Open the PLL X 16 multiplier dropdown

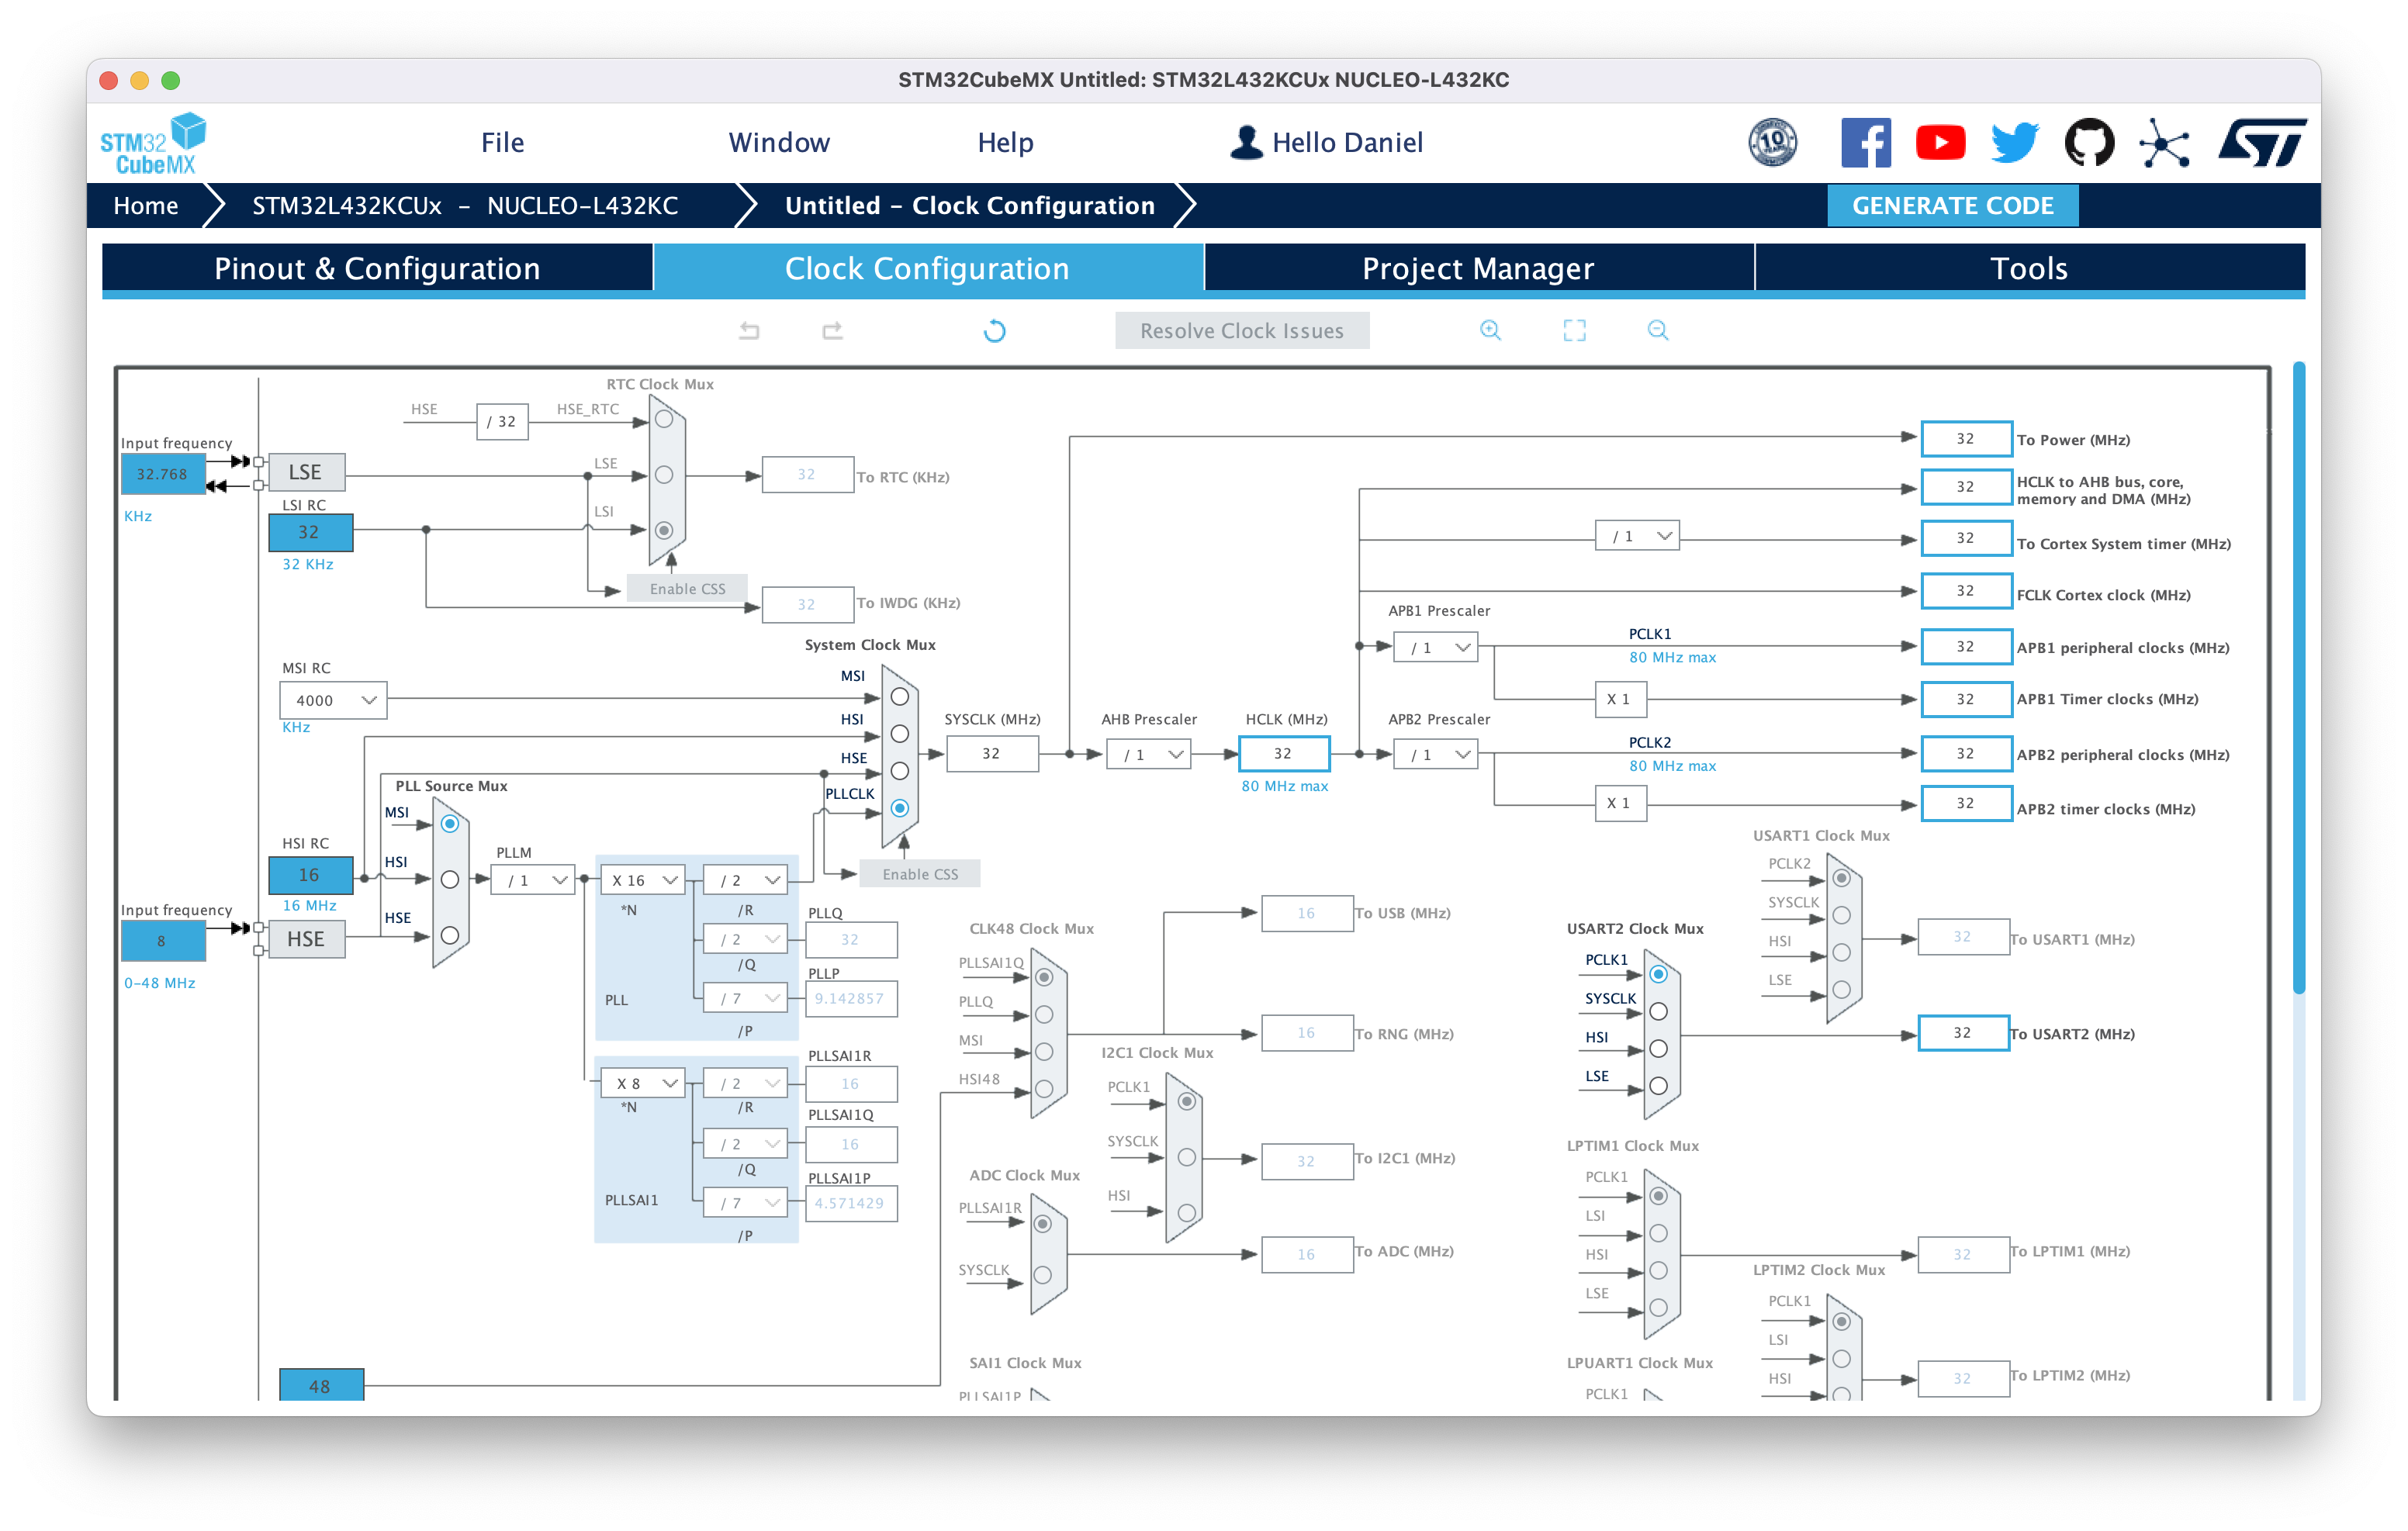(x=643, y=880)
